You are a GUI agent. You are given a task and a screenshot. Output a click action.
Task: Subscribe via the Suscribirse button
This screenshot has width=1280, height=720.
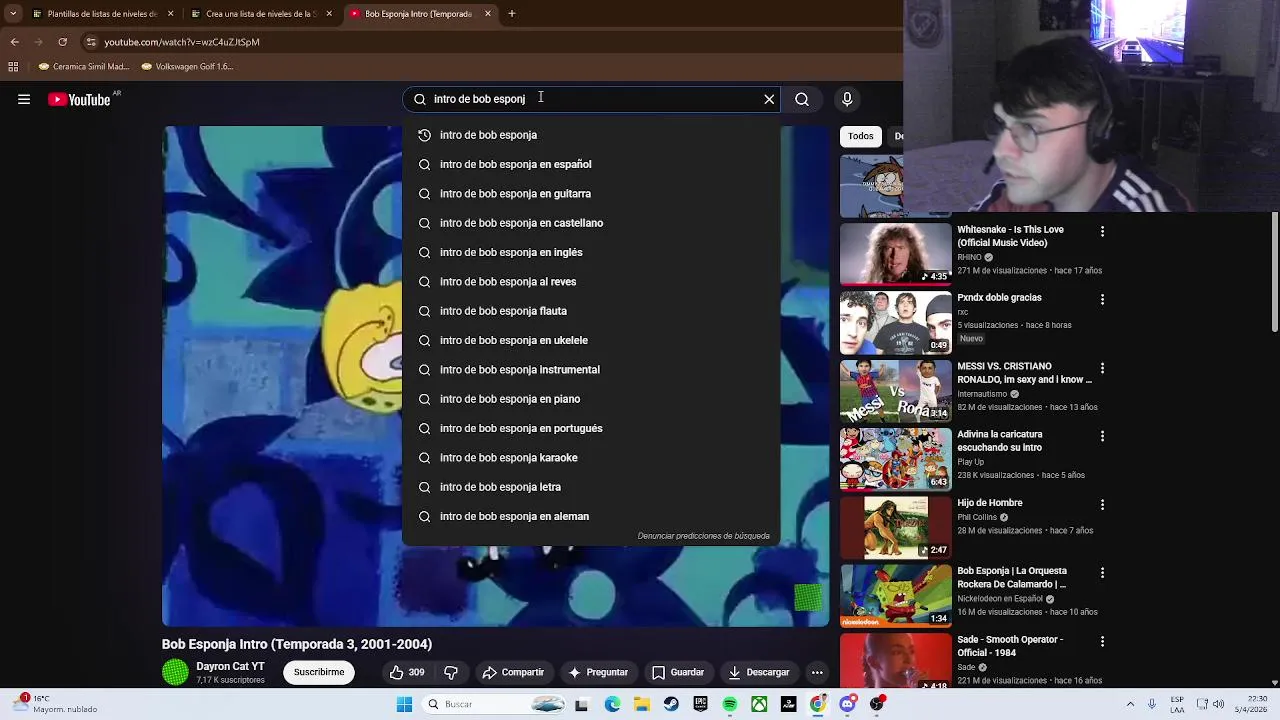[319, 672]
